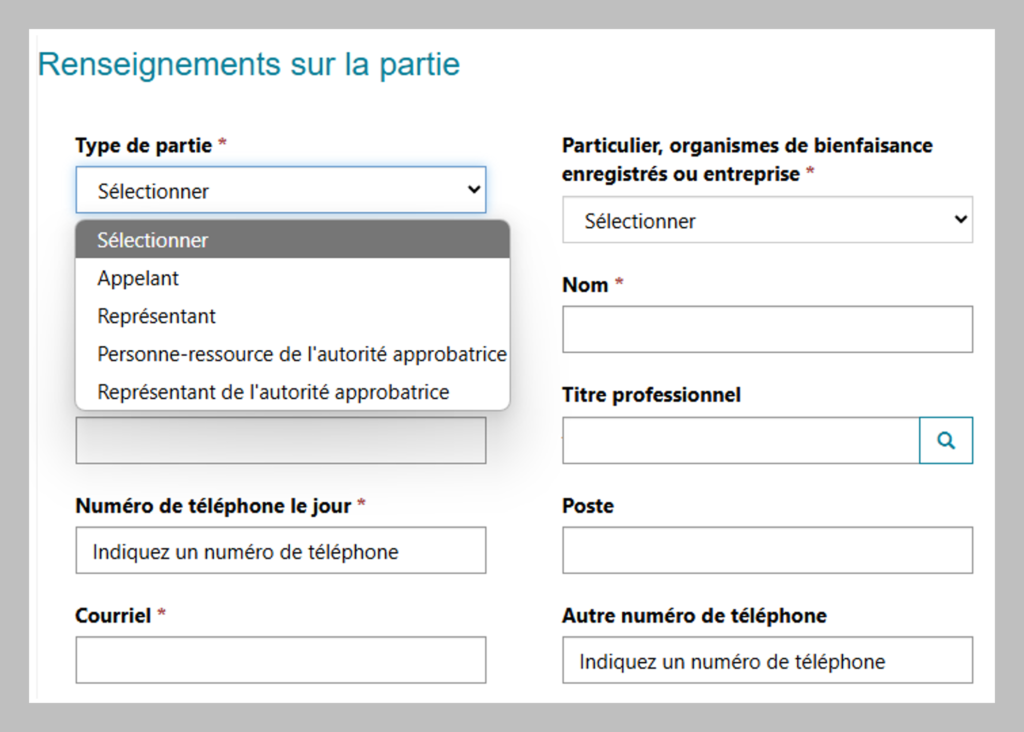Select the standalone Représentant option
Screen dimensions: 1024x732
coord(156,316)
